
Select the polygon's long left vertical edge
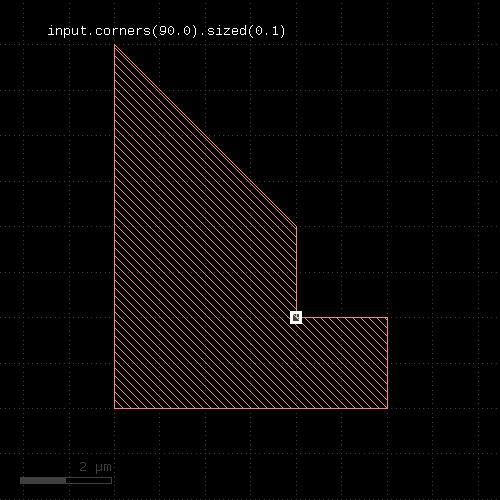click(x=114, y=227)
